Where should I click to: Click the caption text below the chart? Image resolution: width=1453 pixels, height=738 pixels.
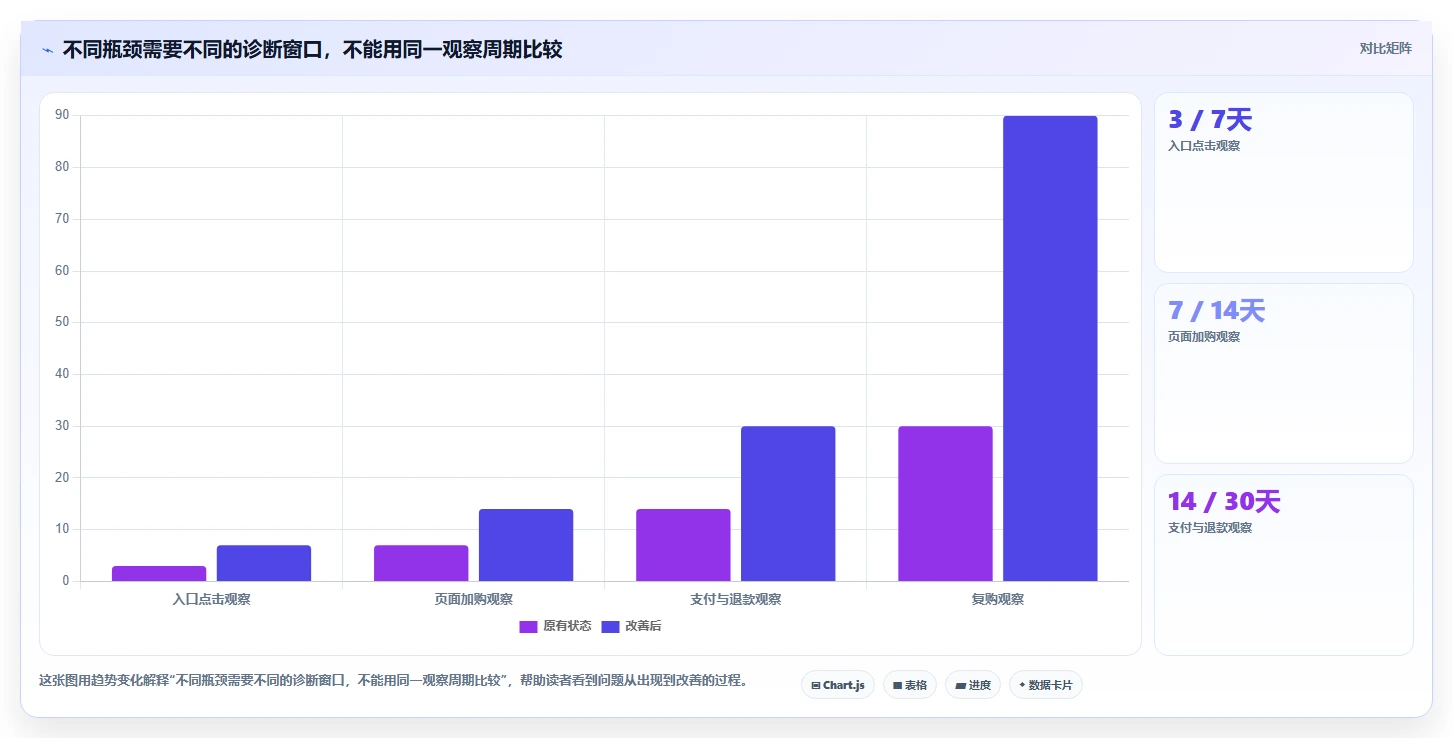click(x=393, y=680)
